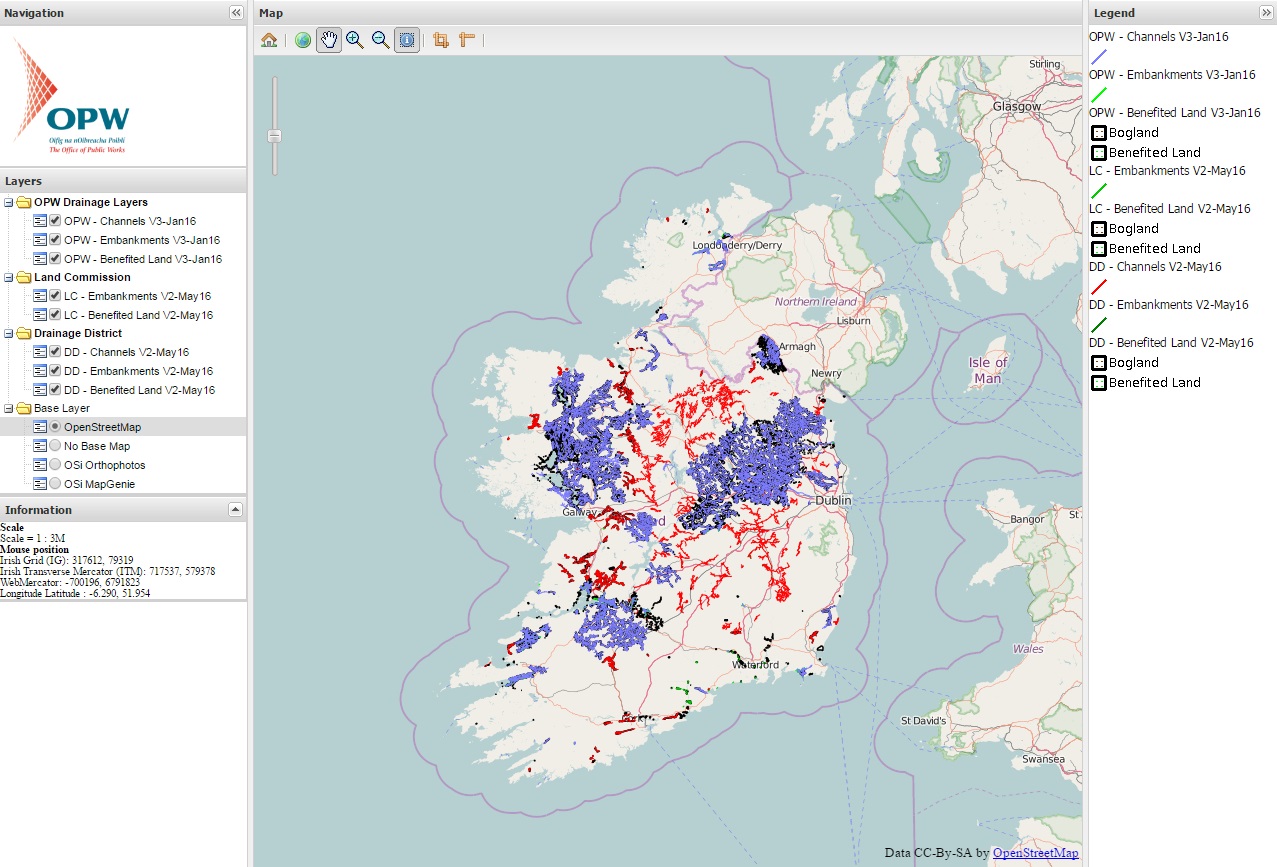Uncheck OPW - Channels V3-Jan16 layer

click(56, 221)
